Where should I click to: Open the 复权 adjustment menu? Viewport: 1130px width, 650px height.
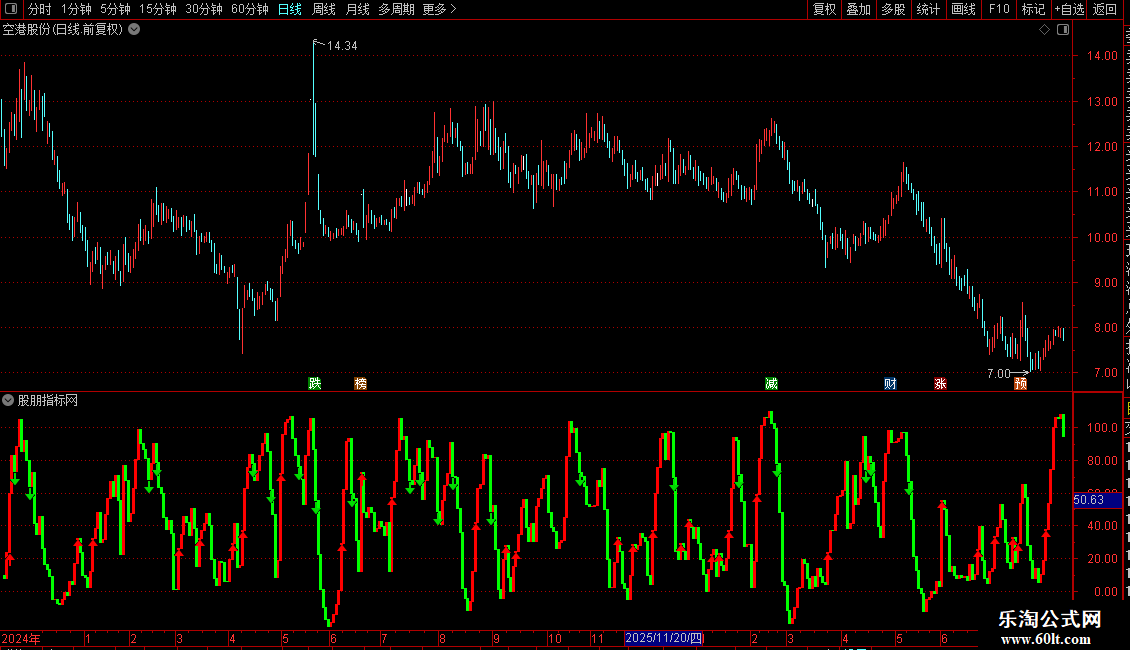(824, 9)
